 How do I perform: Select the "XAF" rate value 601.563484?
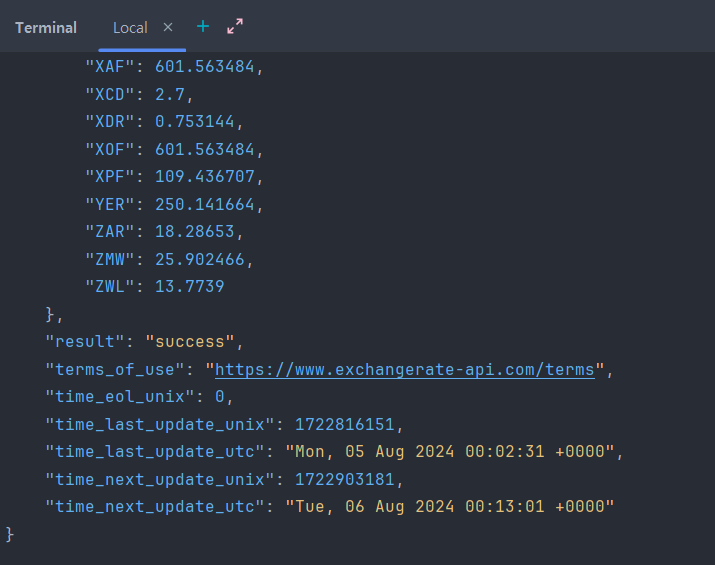(204, 67)
